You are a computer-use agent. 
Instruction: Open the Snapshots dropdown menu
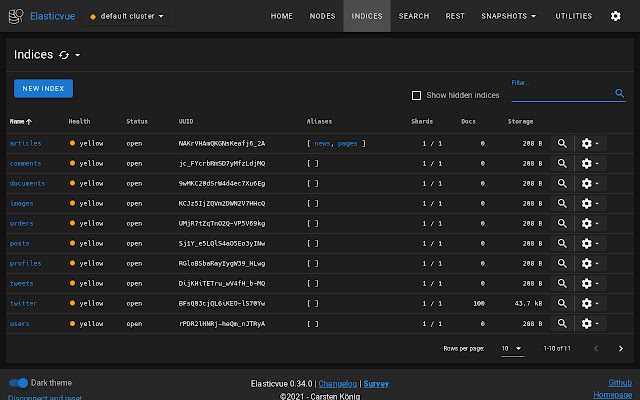click(x=508, y=16)
